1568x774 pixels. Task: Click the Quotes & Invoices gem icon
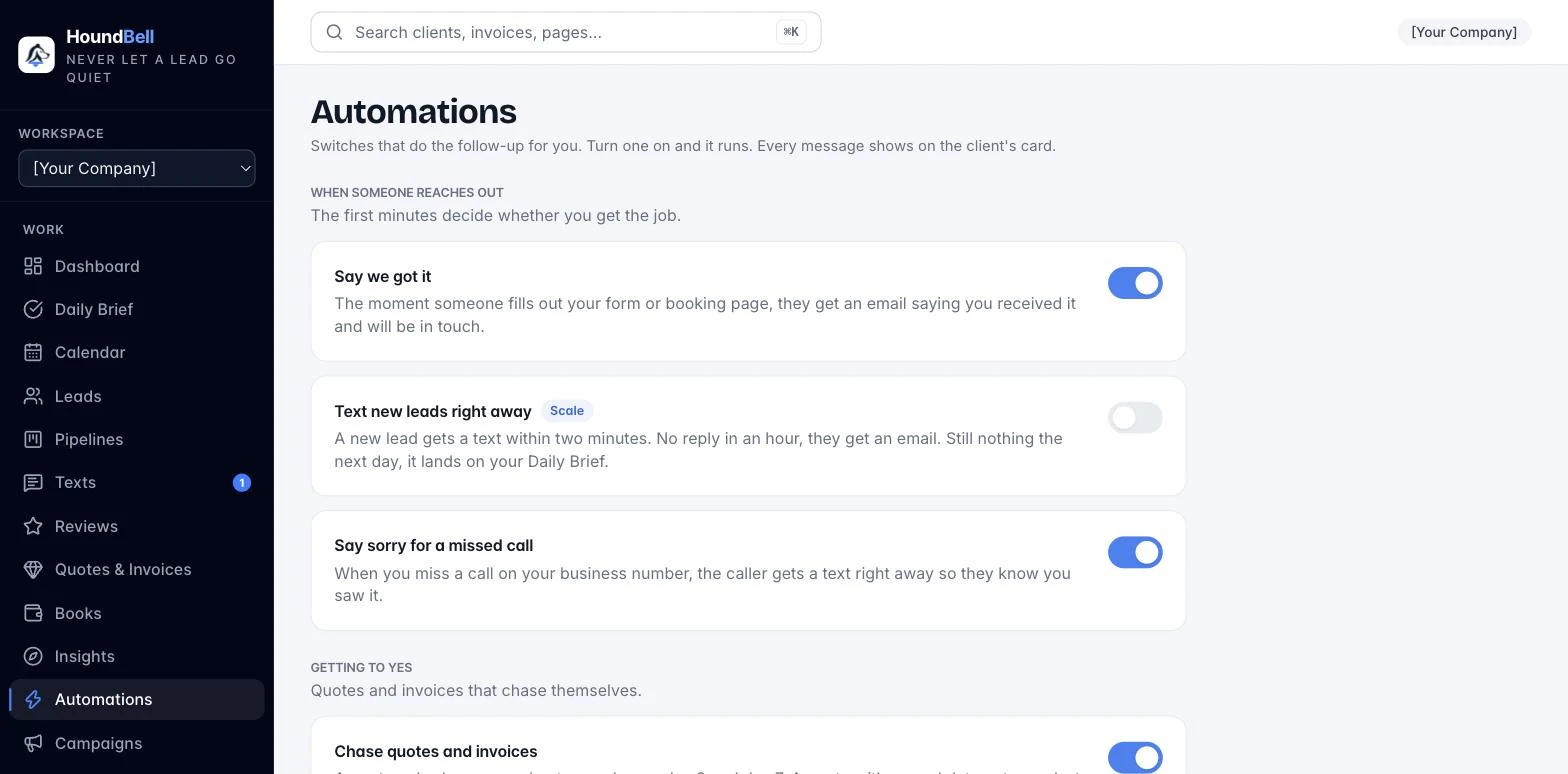coord(33,569)
